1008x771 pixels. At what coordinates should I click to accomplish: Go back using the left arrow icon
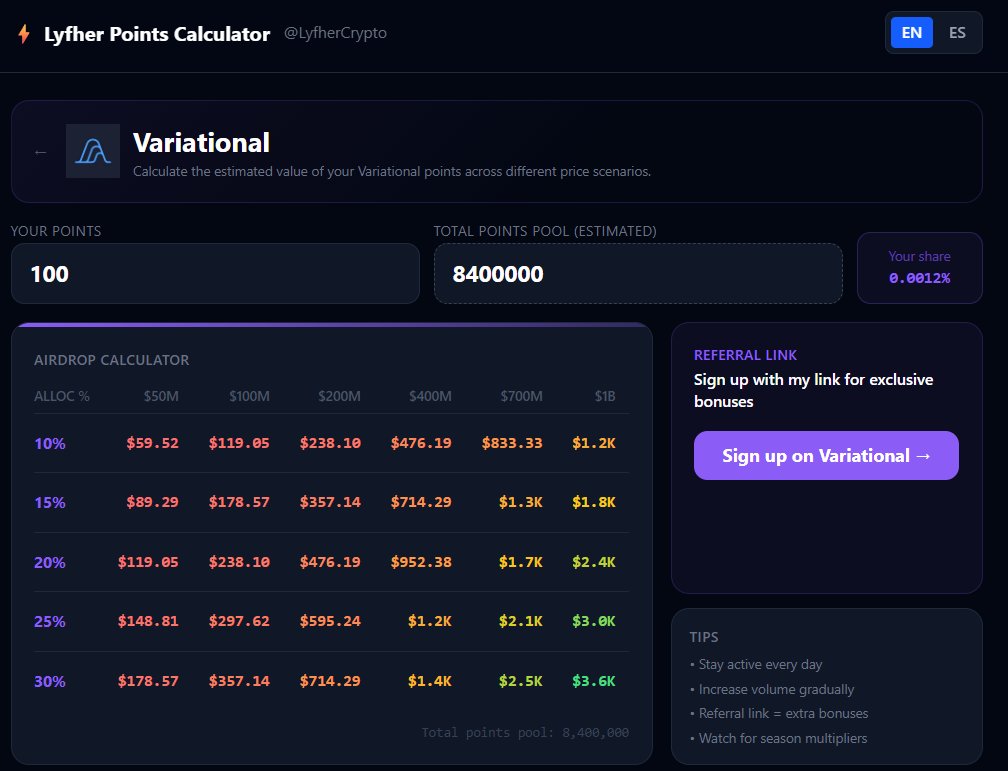(40, 152)
